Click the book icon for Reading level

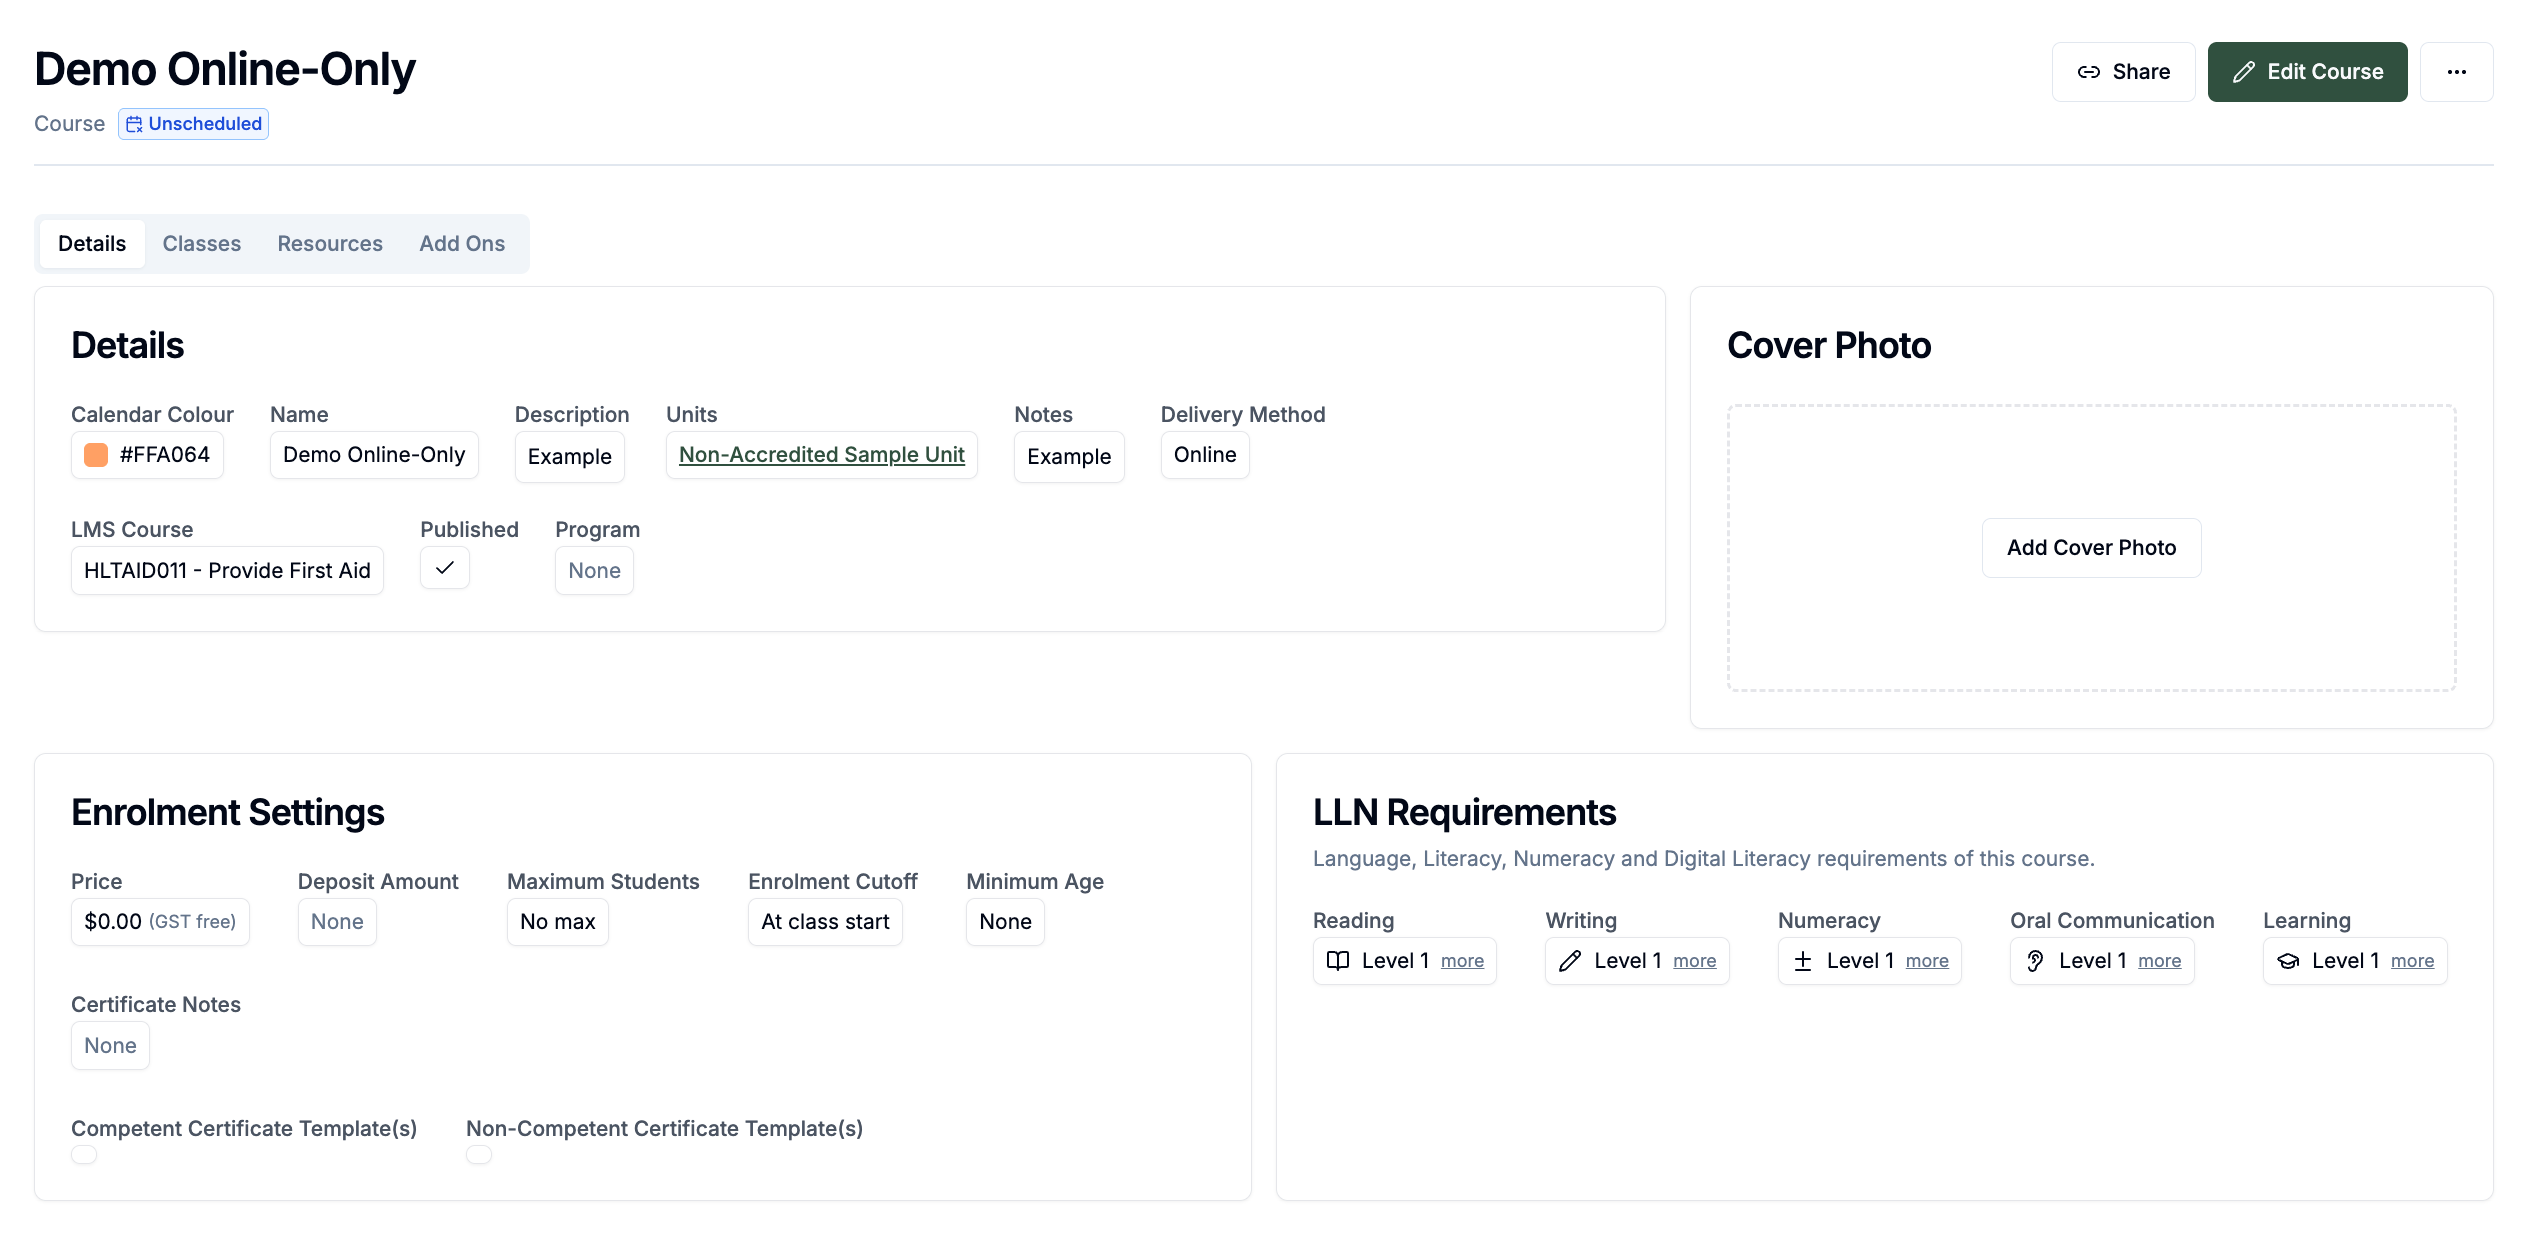click(x=1337, y=961)
